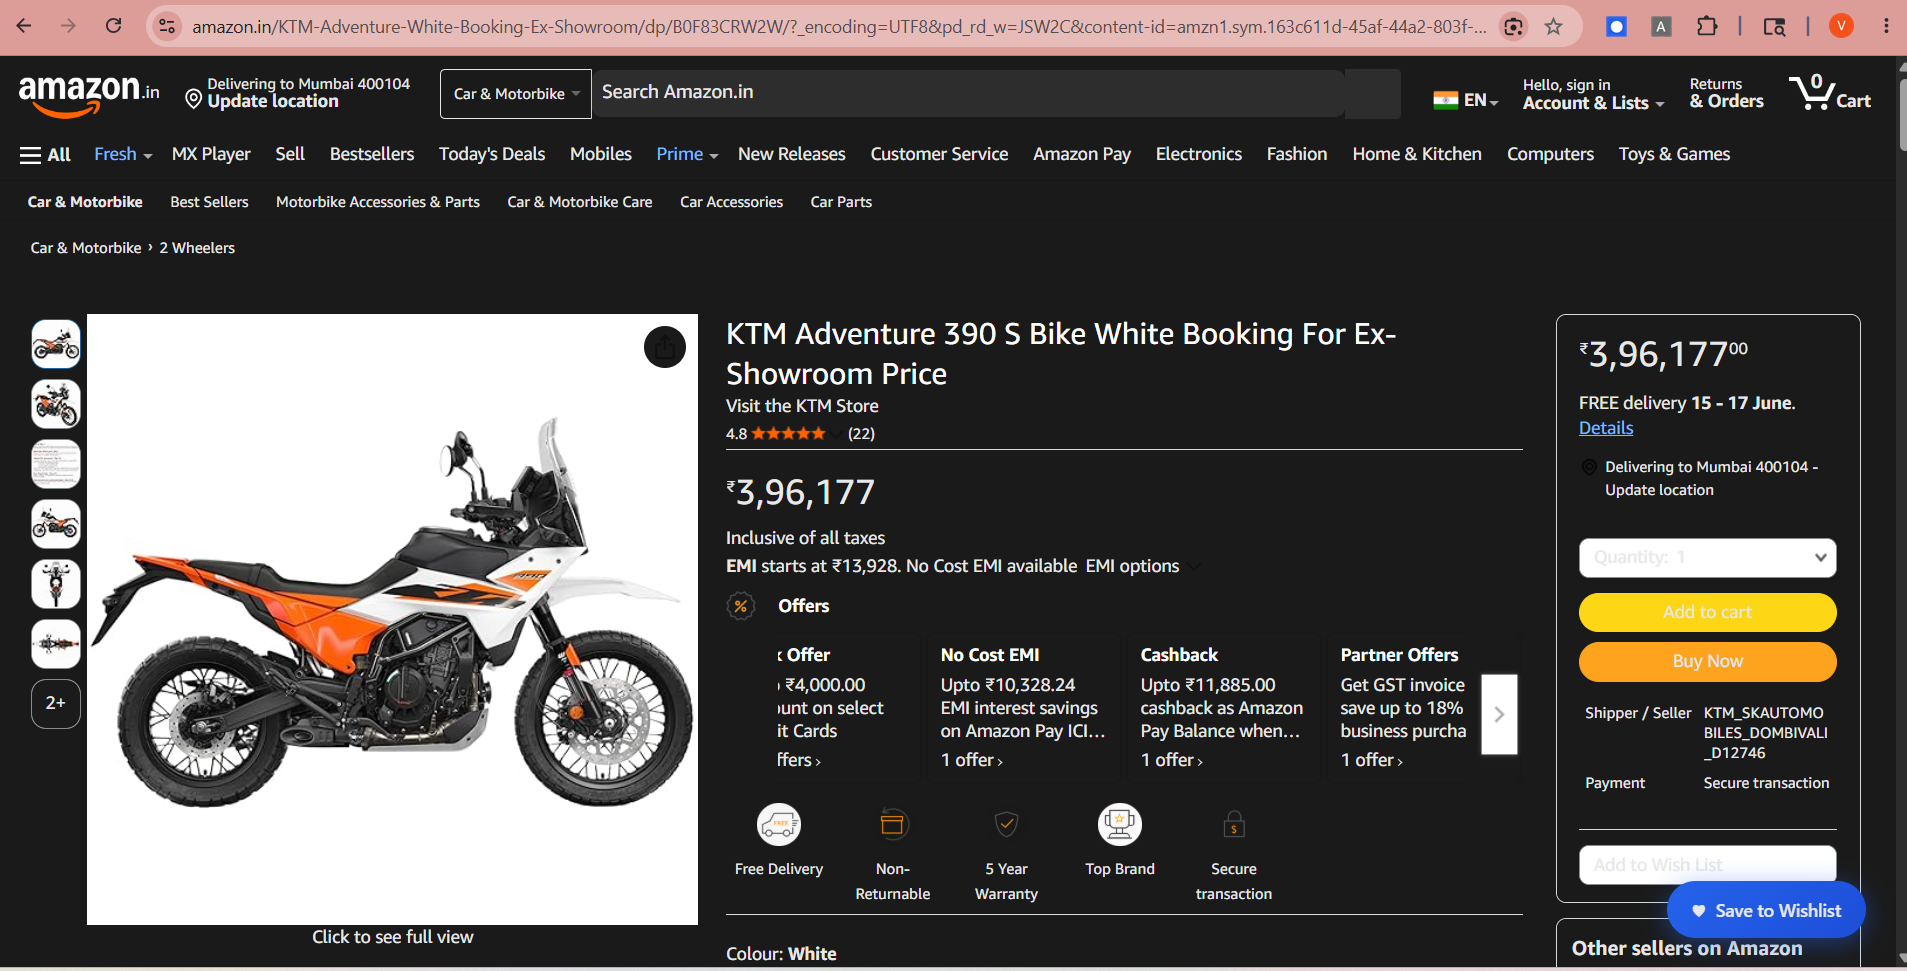This screenshot has height=971, width=1907.
Task: Click the search submit button
Action: tap(1372, 94)
